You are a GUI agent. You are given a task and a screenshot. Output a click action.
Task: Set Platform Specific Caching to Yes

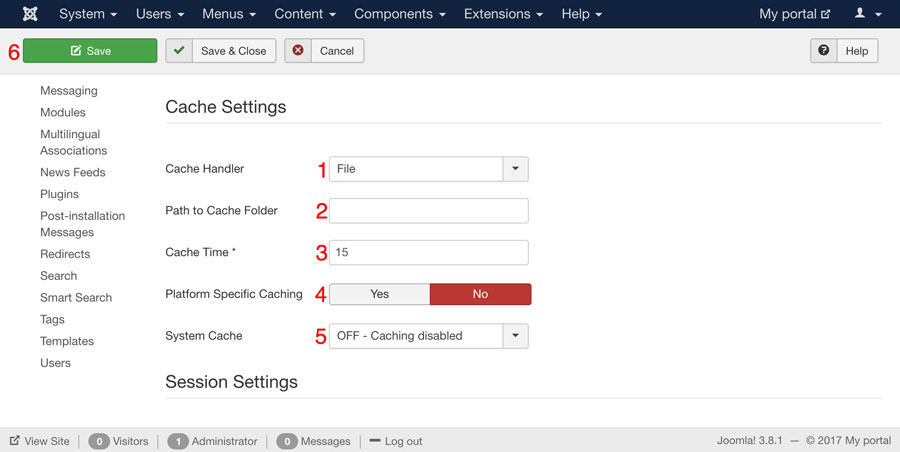tap(379, 294)
